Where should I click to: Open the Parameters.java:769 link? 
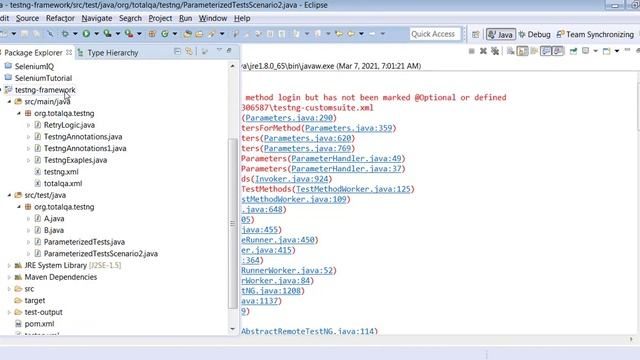[x=307, y=148]
